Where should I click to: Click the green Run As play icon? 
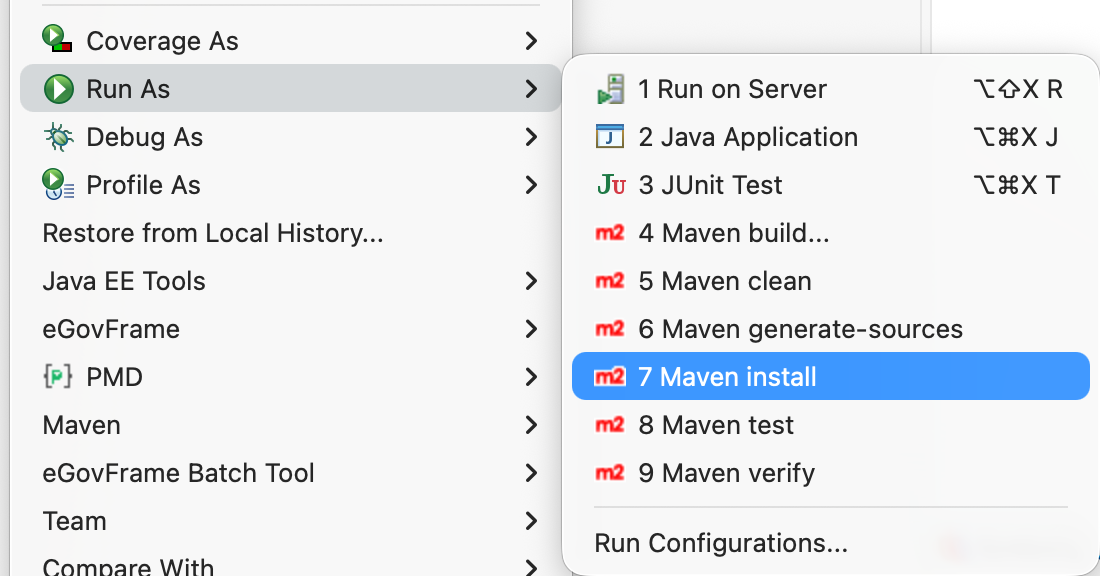coord(59,89)
